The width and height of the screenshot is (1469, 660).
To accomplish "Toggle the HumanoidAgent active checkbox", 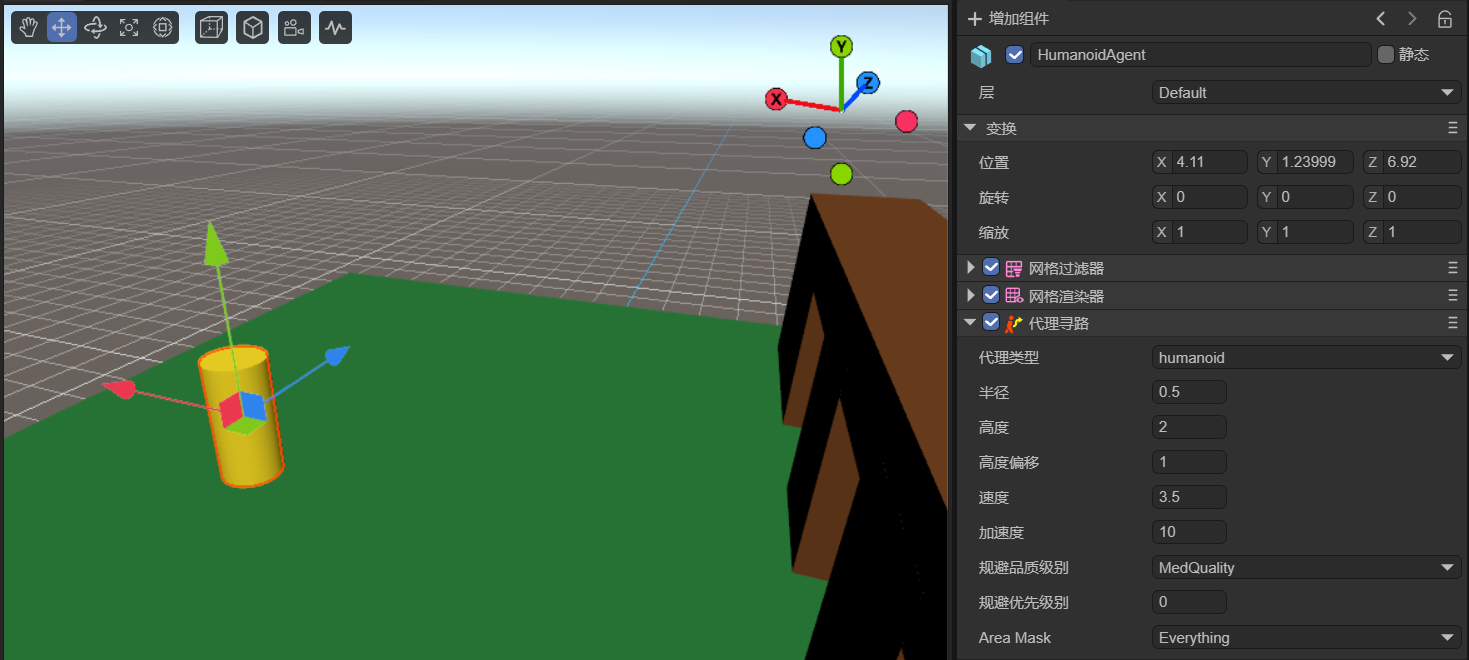I will 1015,55.
